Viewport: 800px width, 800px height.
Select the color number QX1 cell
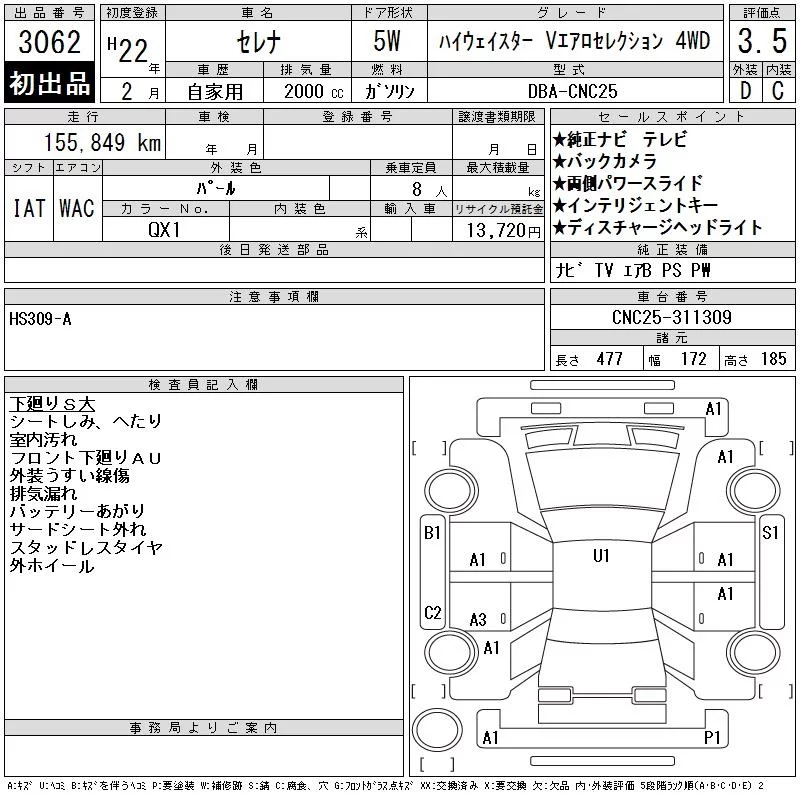[166, 229]
